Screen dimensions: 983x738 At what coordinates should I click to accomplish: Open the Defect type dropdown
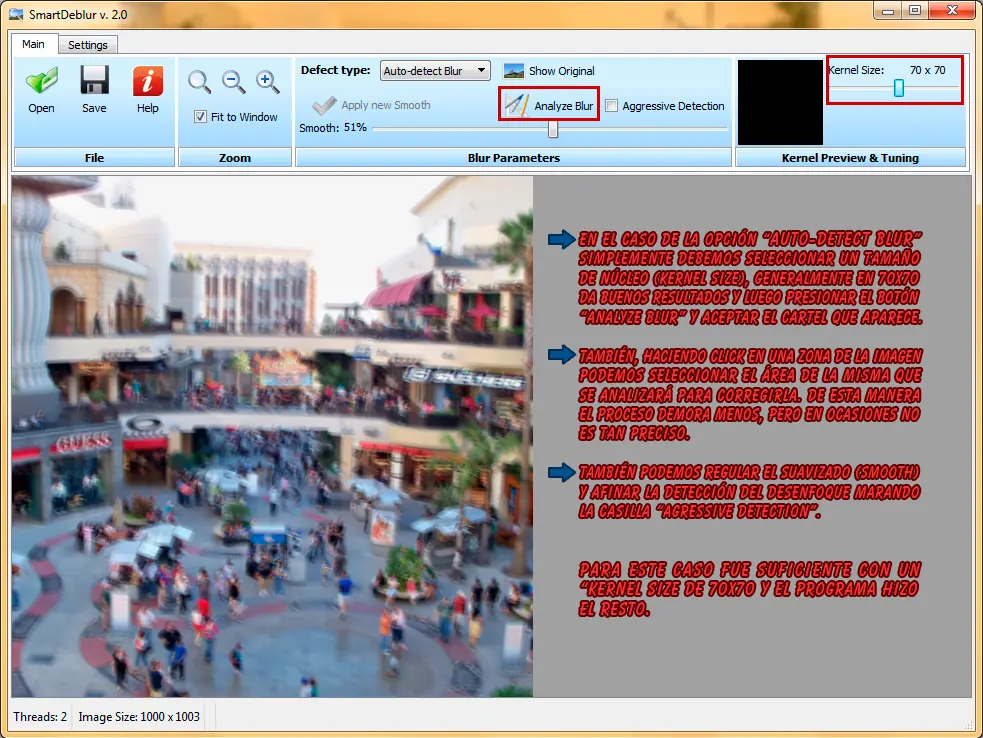[x=435, y=71]
